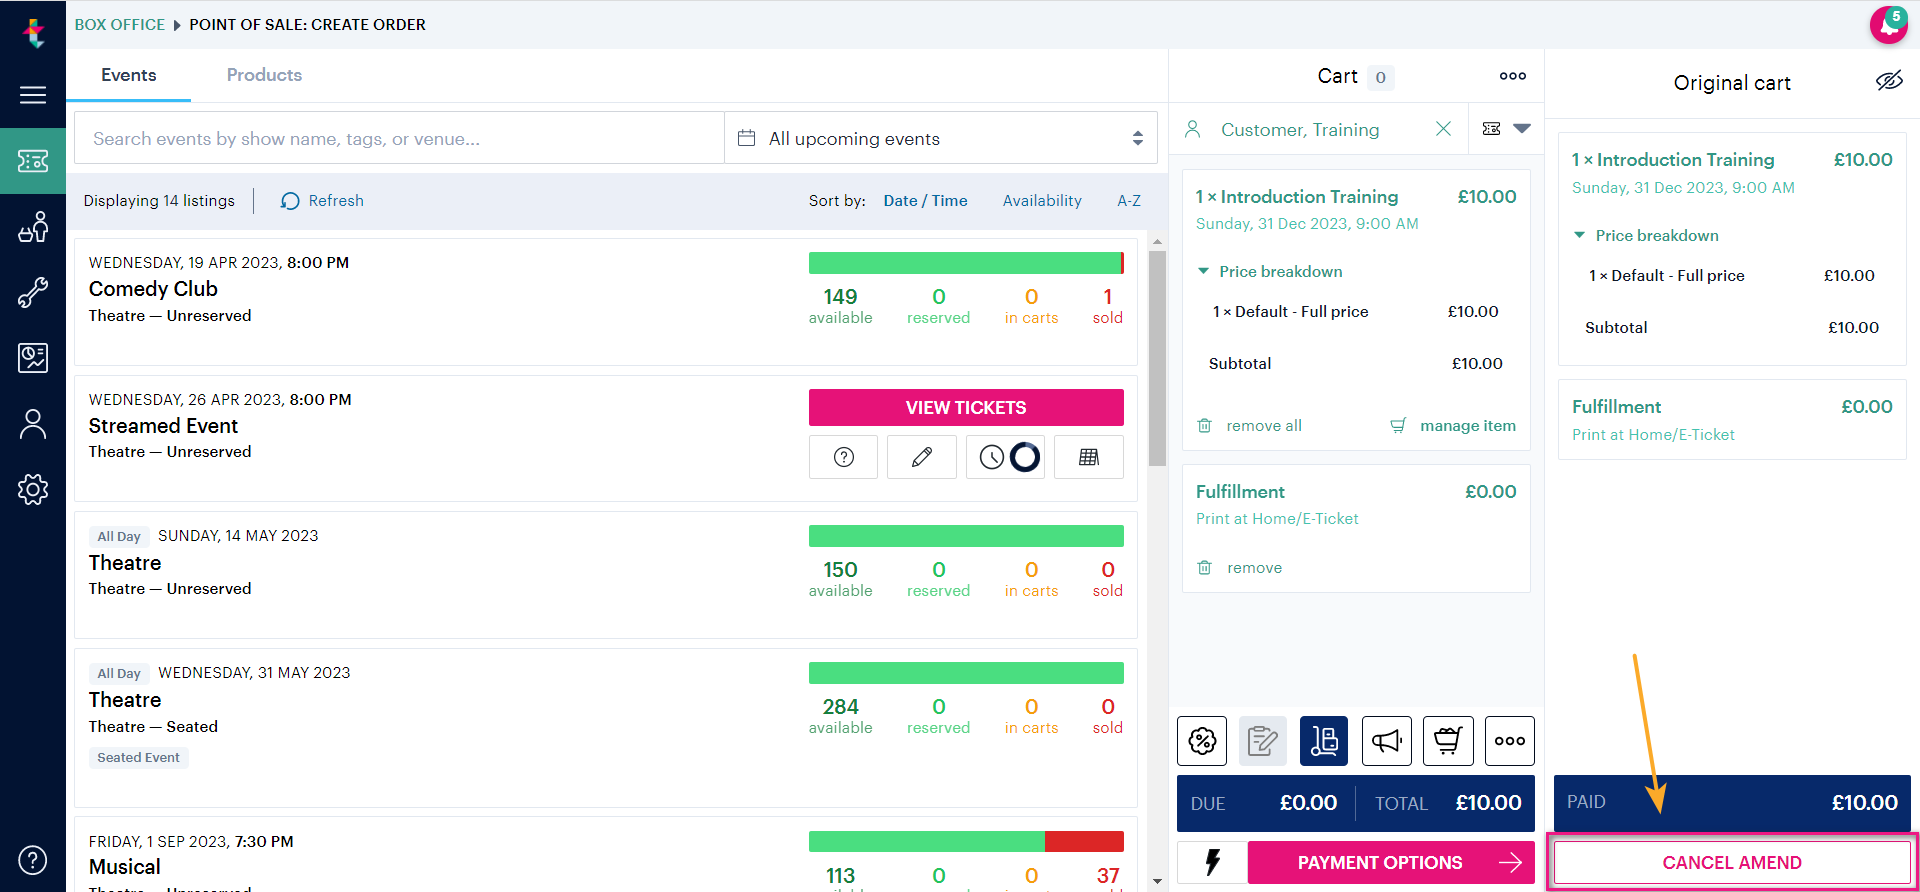Open the shopping cart icon button
Screen dimensions: 1920x892
[x=1448, y=741]
